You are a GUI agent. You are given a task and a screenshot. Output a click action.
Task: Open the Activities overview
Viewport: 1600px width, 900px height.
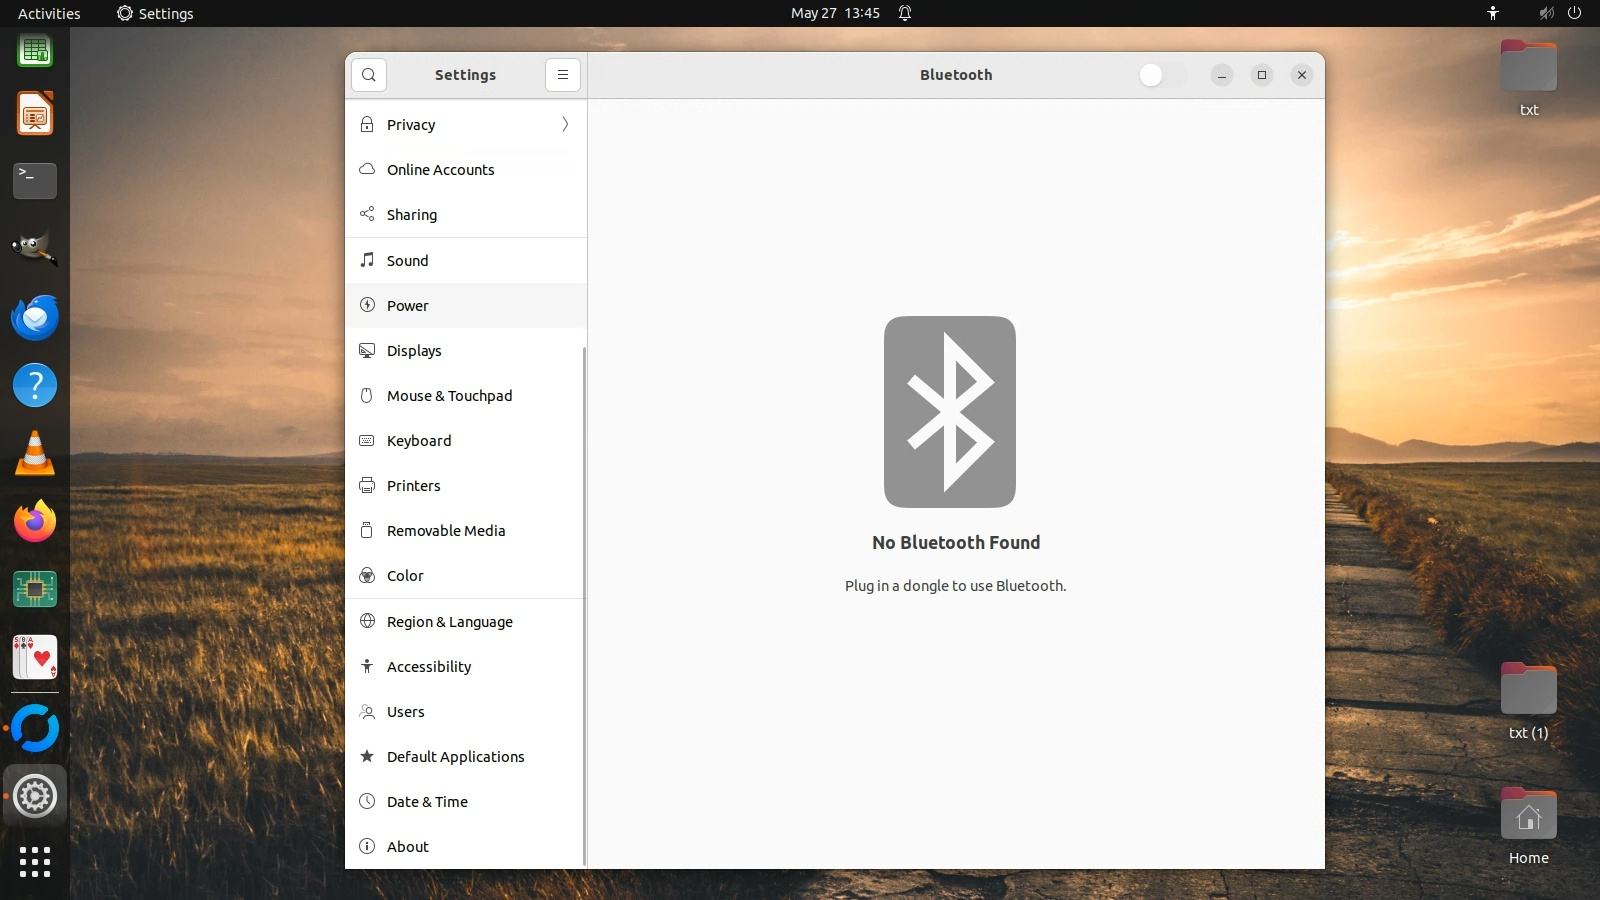coord(49,13)
